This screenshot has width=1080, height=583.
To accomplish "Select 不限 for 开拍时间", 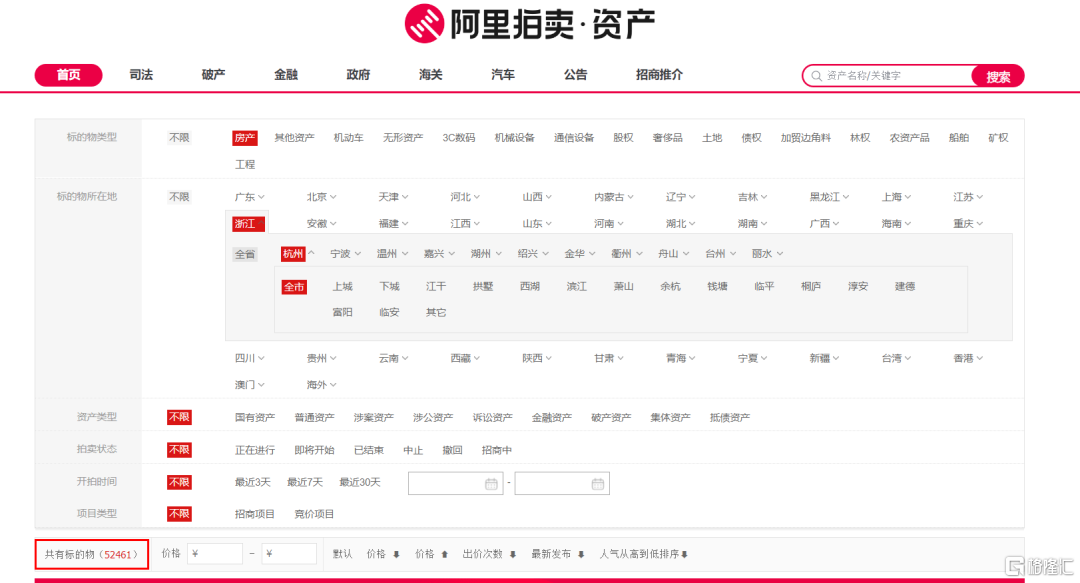I will pos(179,482).
